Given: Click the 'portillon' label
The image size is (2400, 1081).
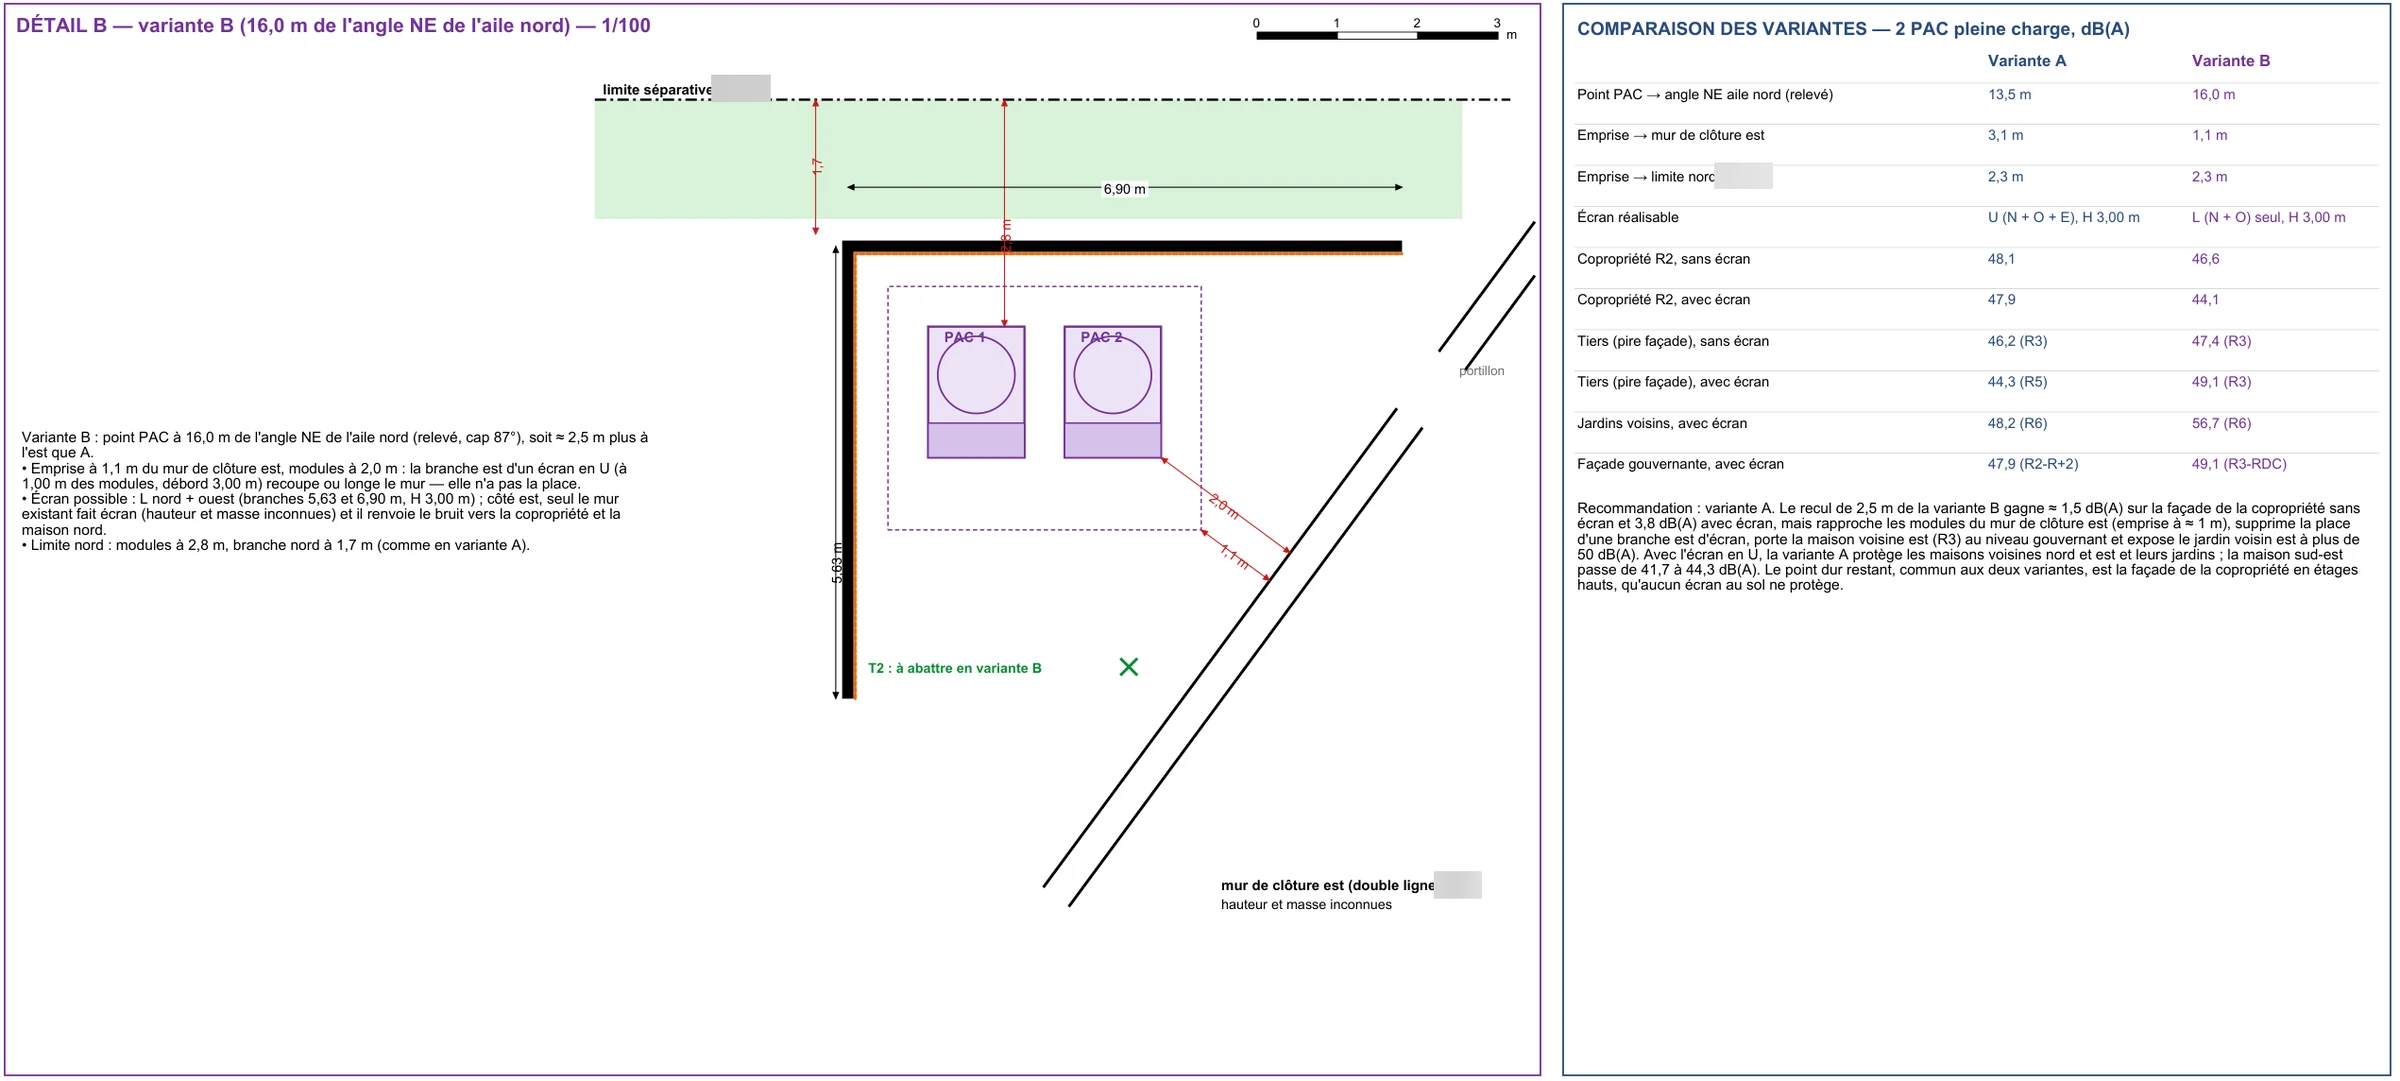Looking at the screenshot, I should click(x=1481, y=371).
